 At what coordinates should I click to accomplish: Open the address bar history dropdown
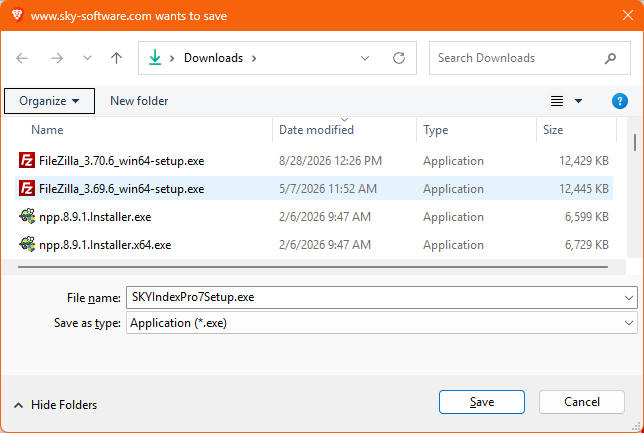[x=365, y=58]
